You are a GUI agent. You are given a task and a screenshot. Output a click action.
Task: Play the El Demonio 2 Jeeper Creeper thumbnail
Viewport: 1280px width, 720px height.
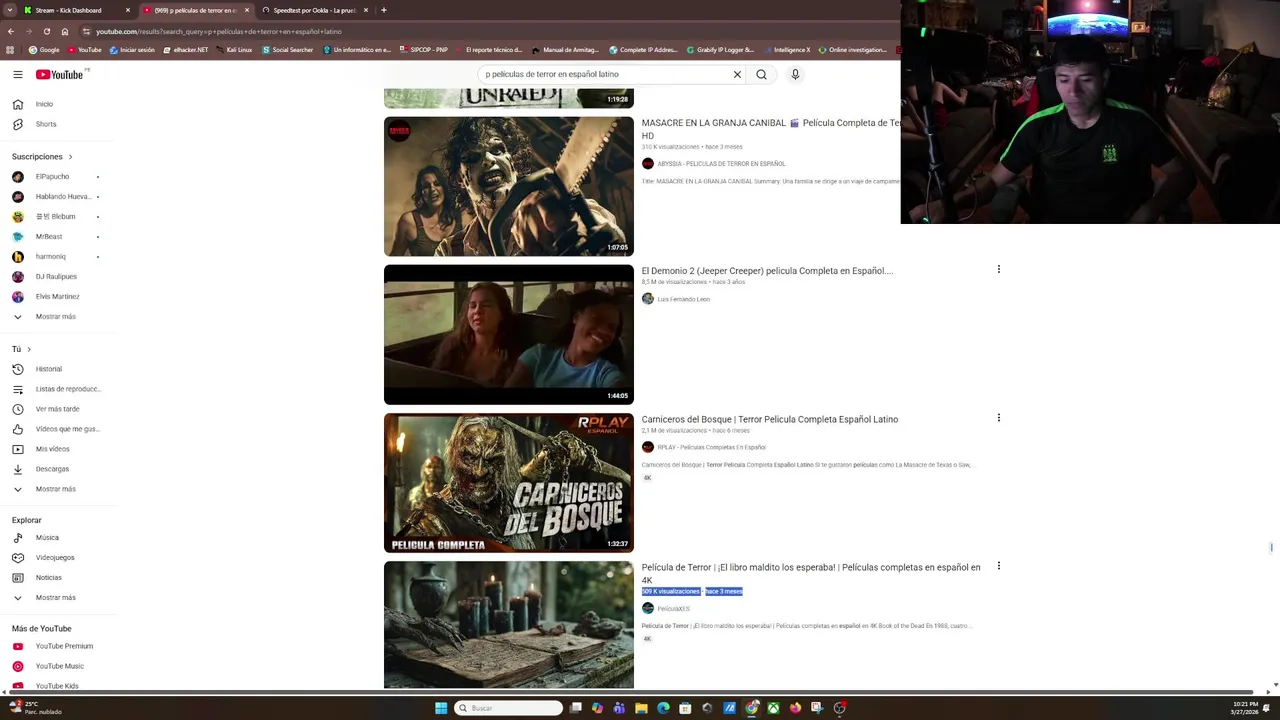(x=509, y=335)
